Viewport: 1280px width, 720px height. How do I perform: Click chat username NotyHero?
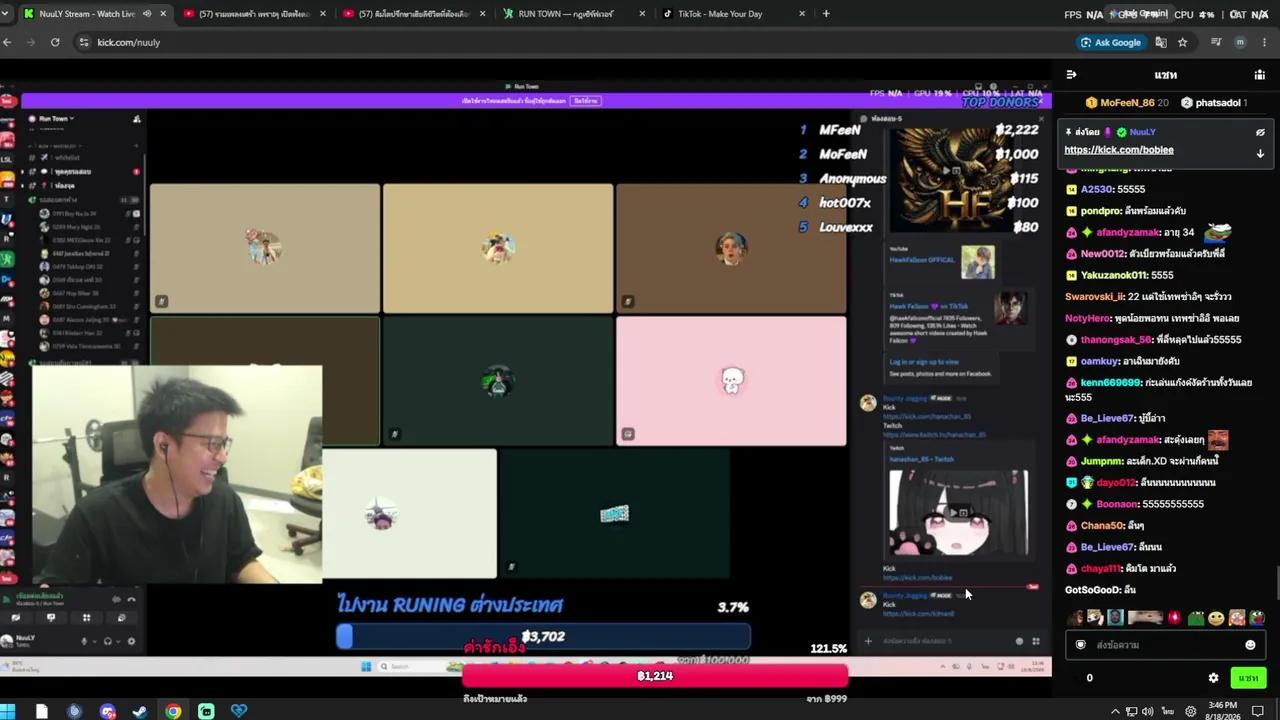click(1088, 318)
